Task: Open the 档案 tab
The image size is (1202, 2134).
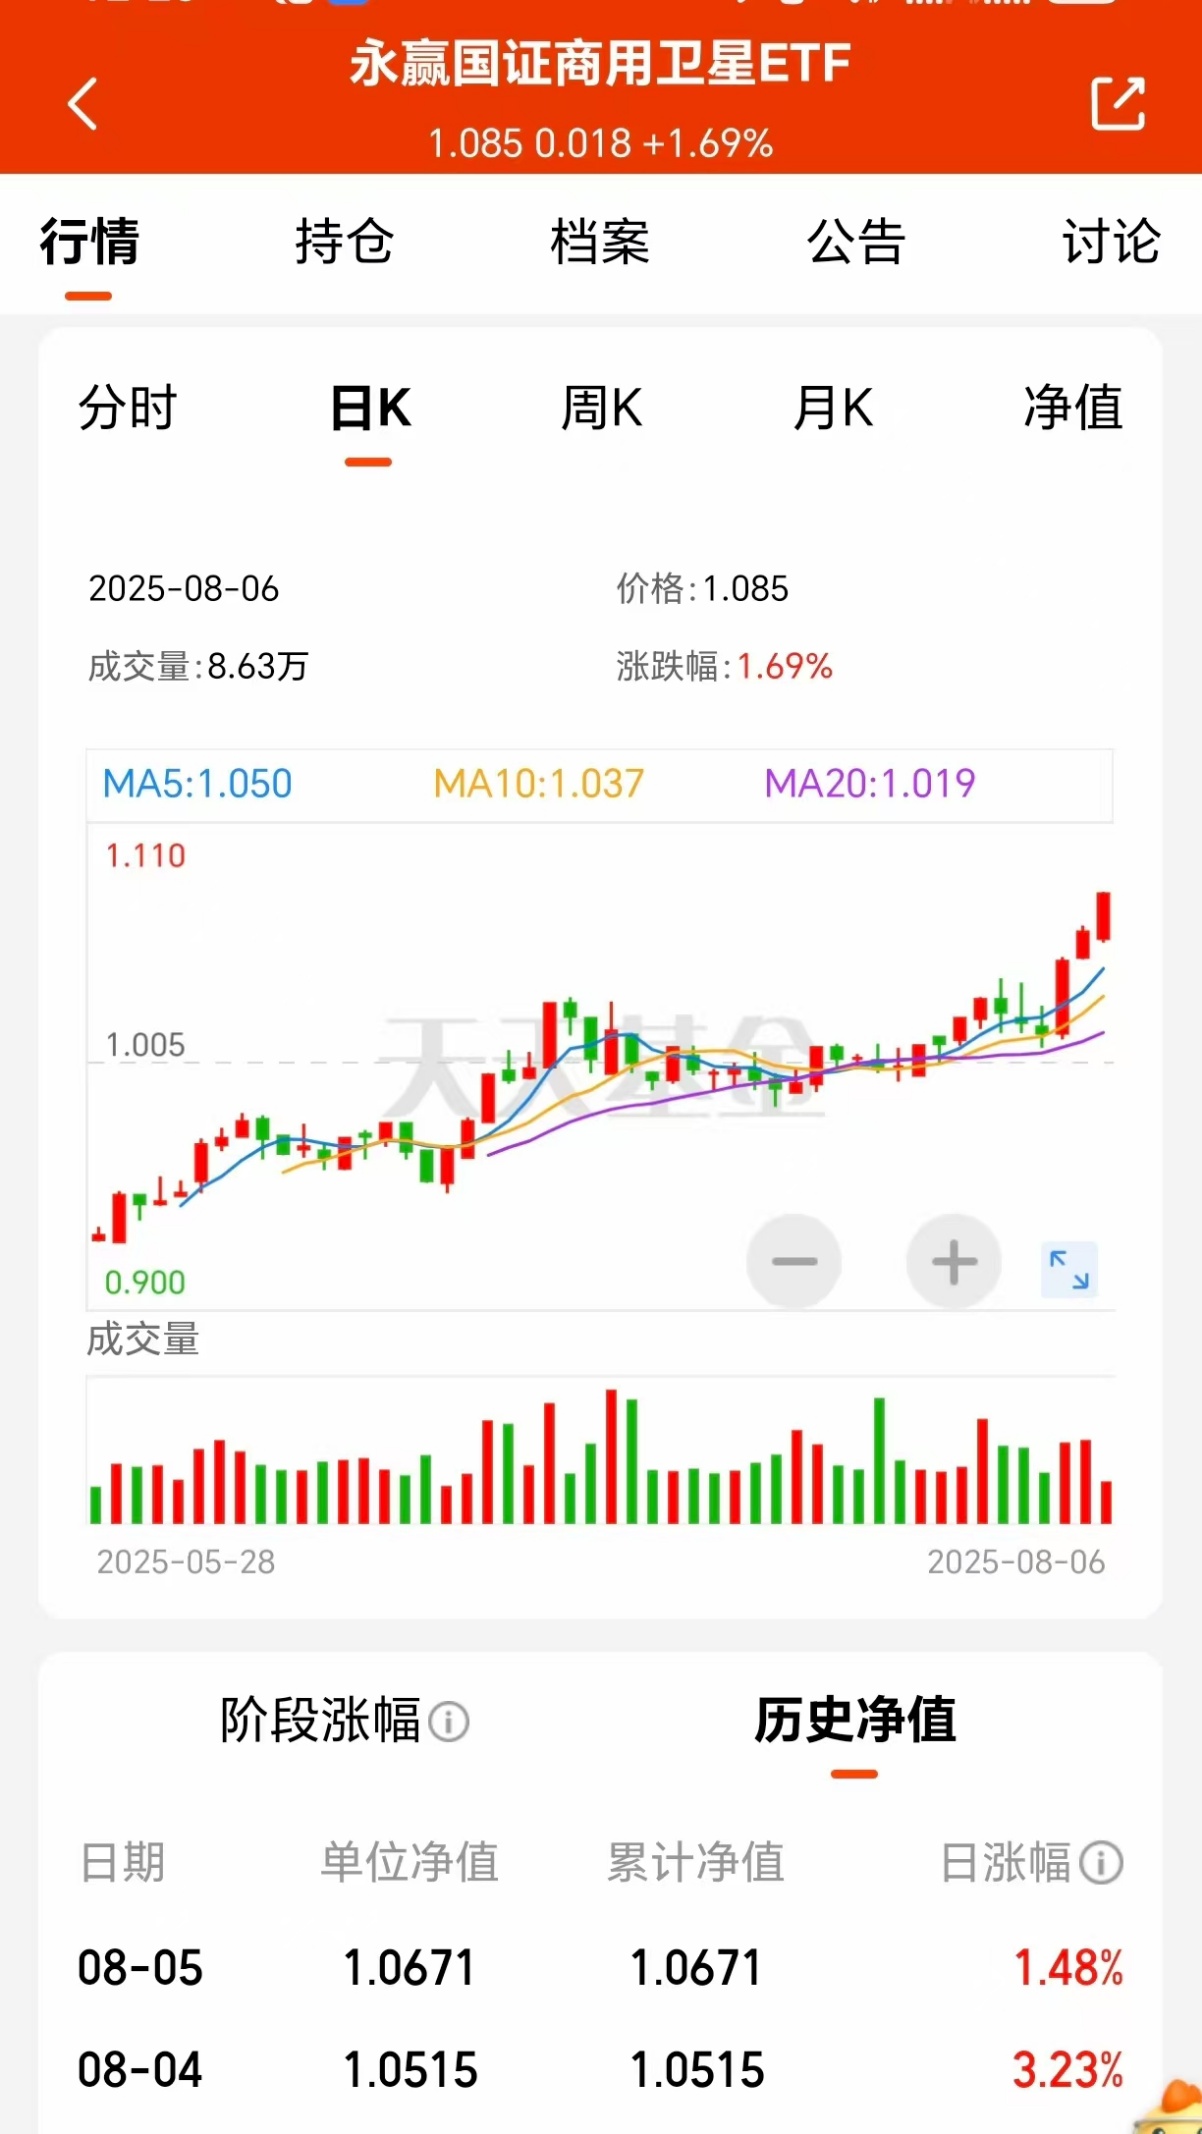Action: coord(600,242)
